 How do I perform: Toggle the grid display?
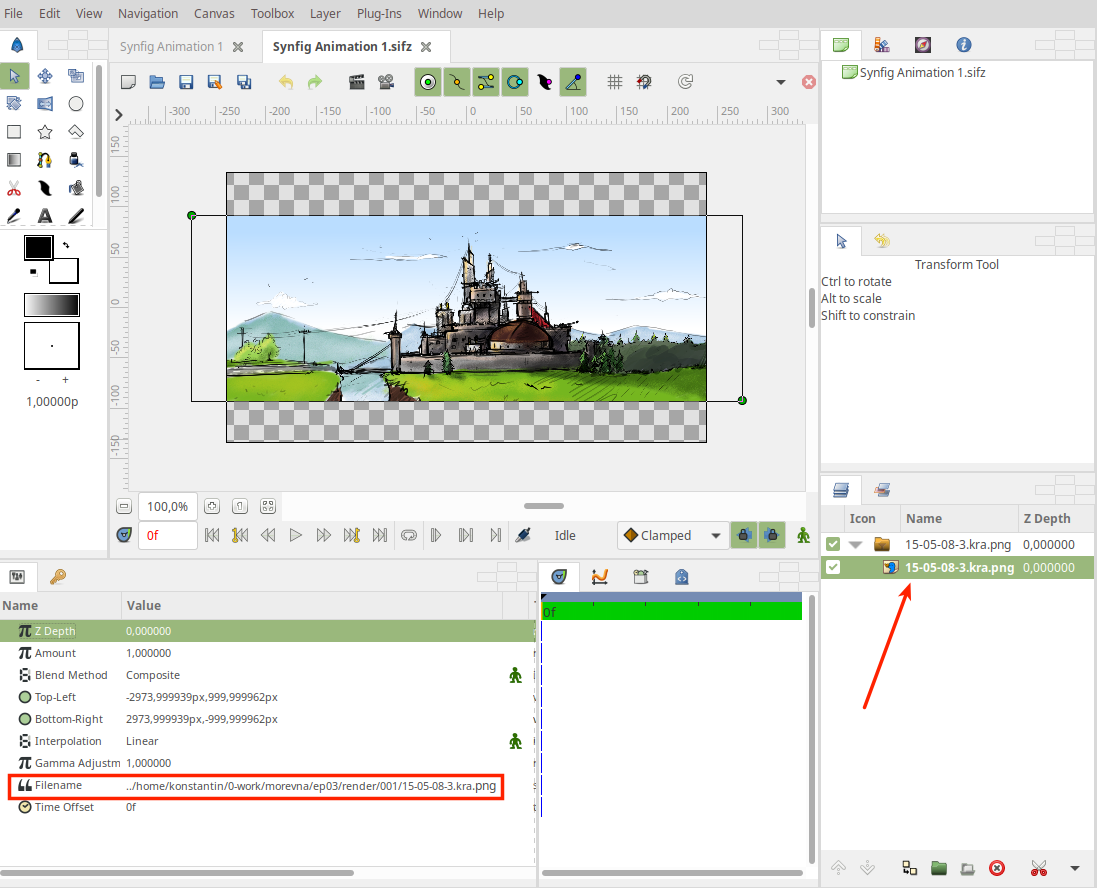[614, 82]
